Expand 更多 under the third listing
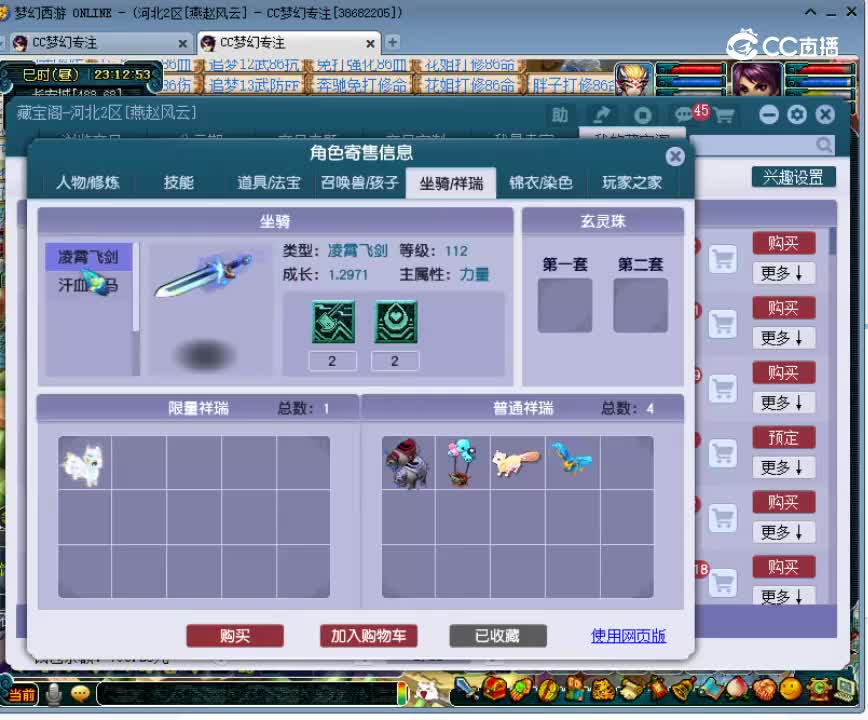Image resolution: width=868 pixels, height=720 pixels. point(783,402)
